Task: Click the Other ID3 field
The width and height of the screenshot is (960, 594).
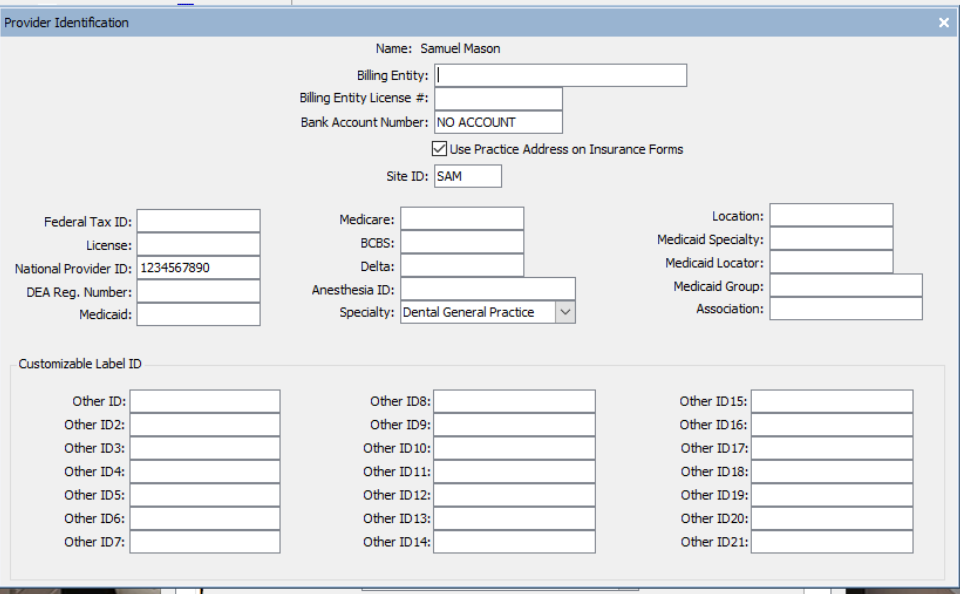Action: (x=205, y=448)
